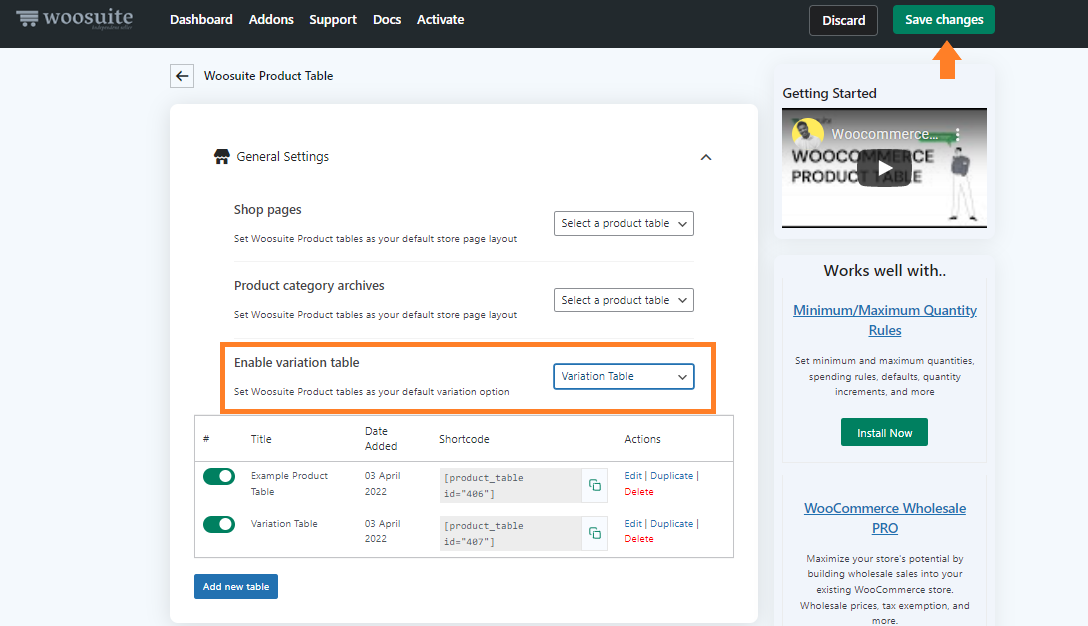Click the Discard button

click(843, 20)
